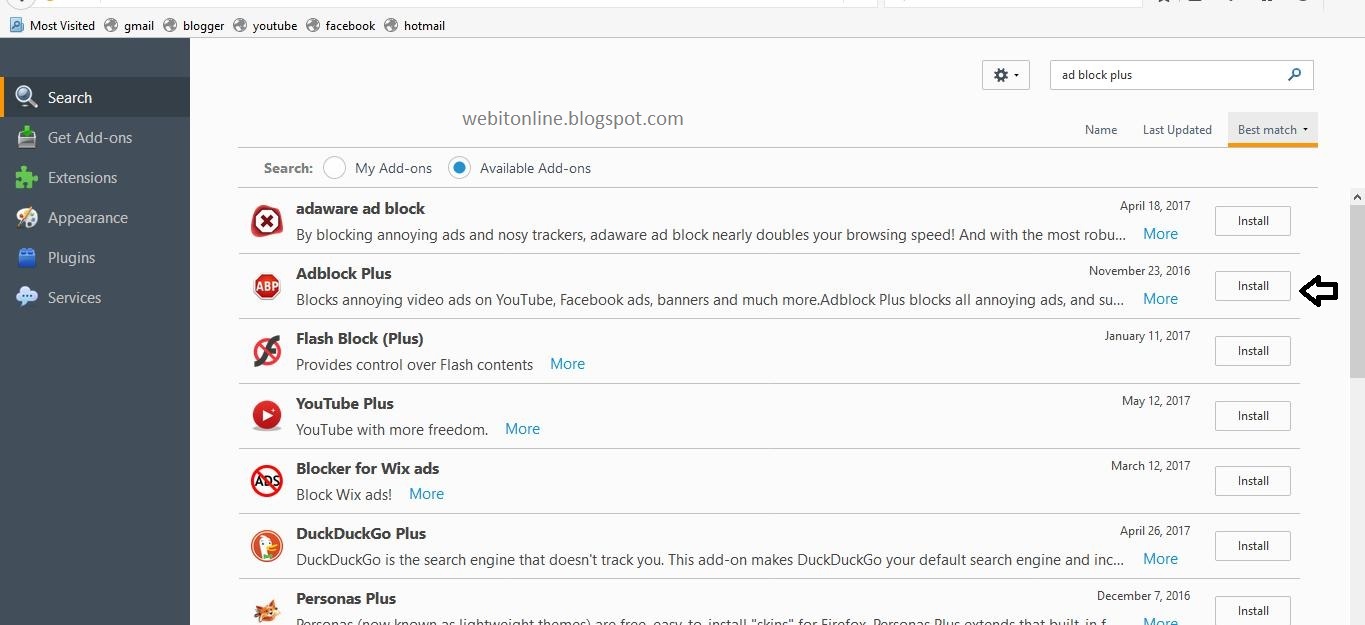
Task: Open More link for DuckDuckGo Plus
Action: 1160,559
